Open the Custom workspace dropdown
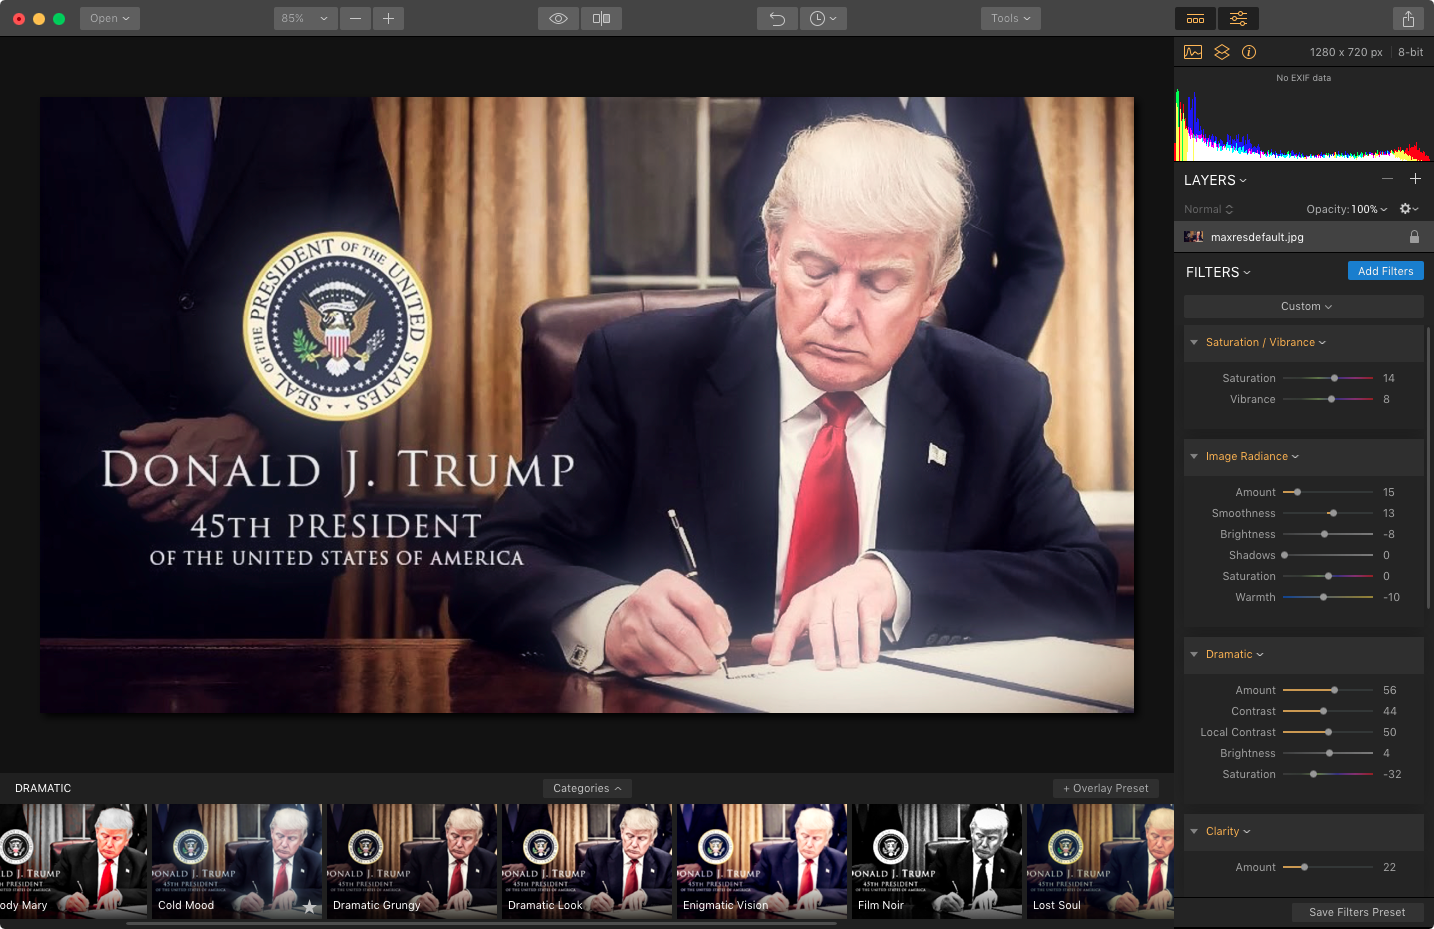Viewport: 1434px width, 929px height. coord(1304,306)
